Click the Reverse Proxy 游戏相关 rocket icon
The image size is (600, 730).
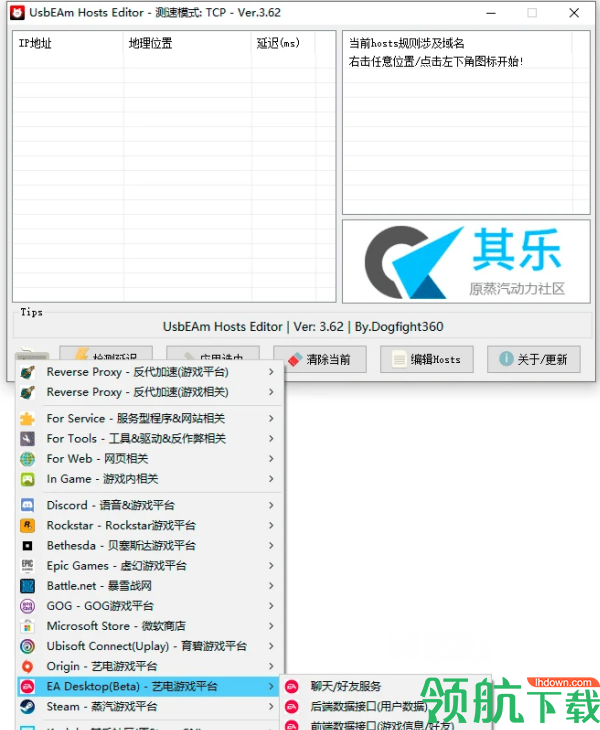(x=27, y=392)
